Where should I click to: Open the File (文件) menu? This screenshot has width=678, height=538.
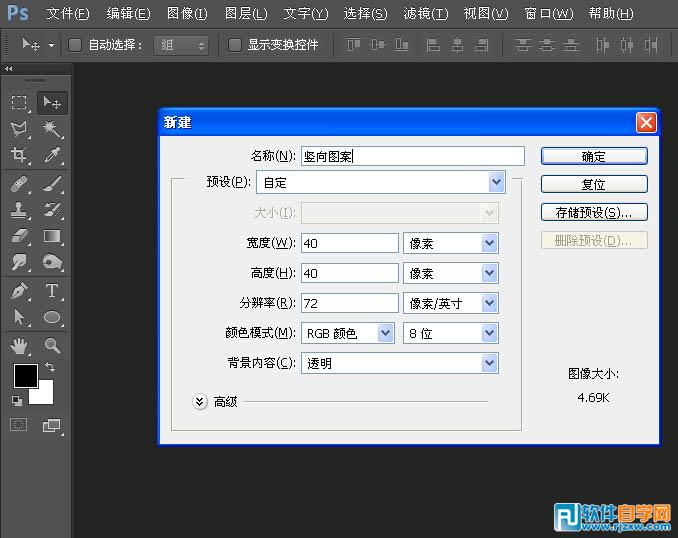[x=68, y=13]
